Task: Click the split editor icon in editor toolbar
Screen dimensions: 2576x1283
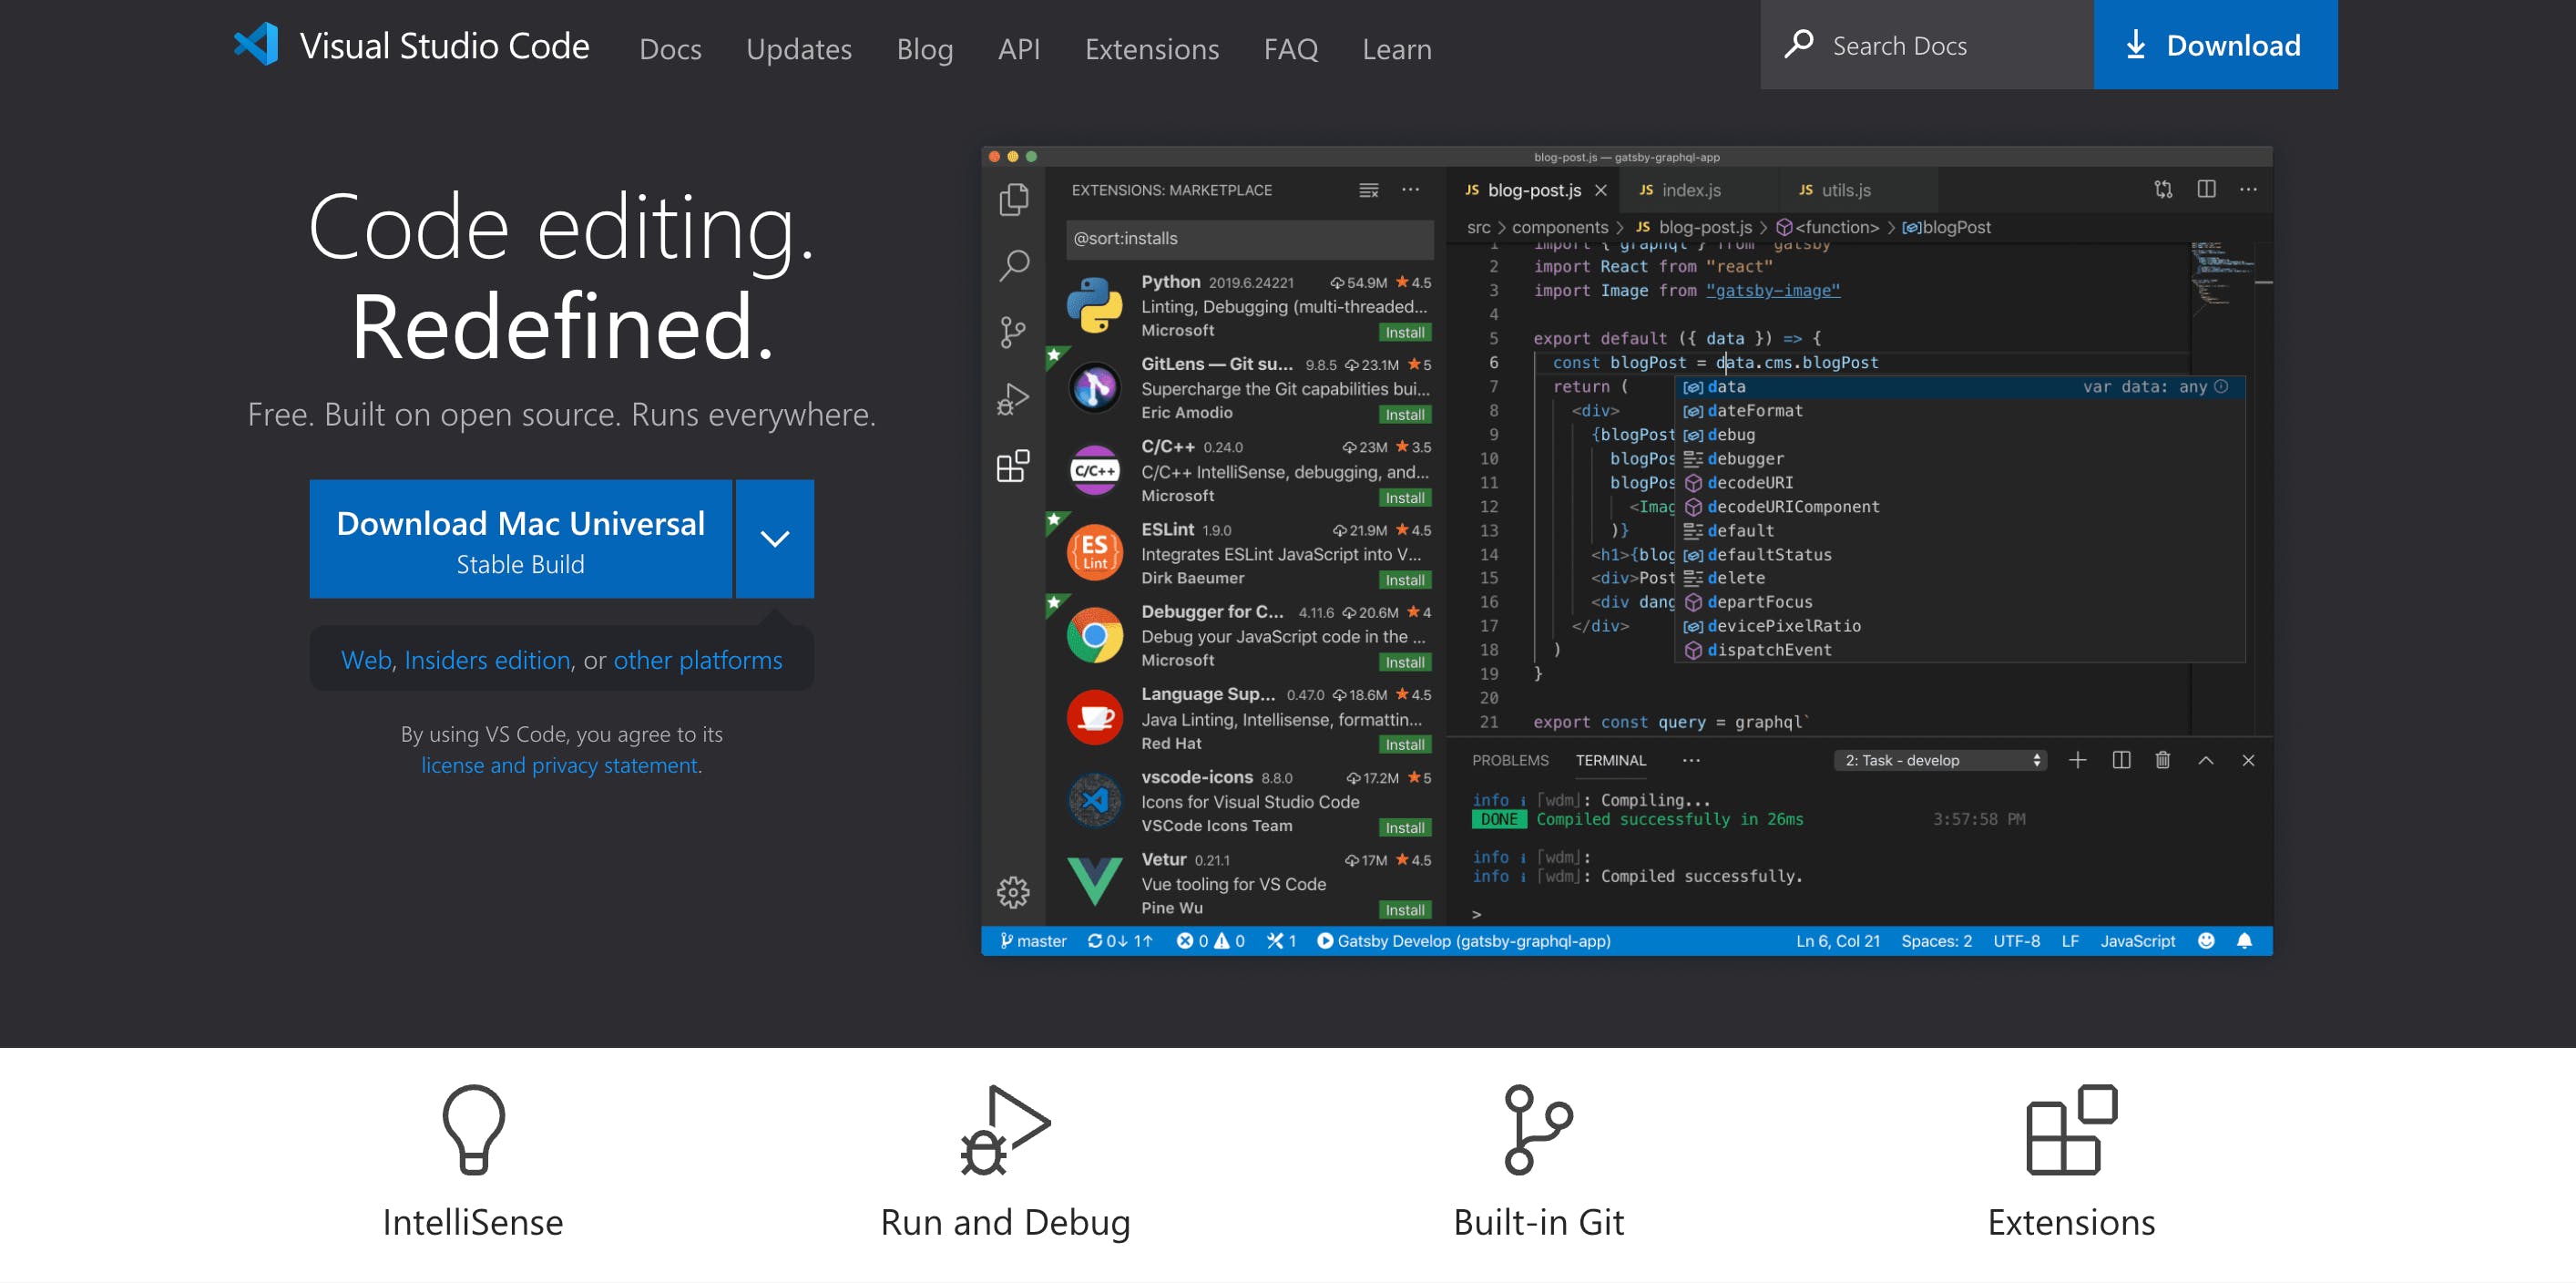Action: [2206, 189]
